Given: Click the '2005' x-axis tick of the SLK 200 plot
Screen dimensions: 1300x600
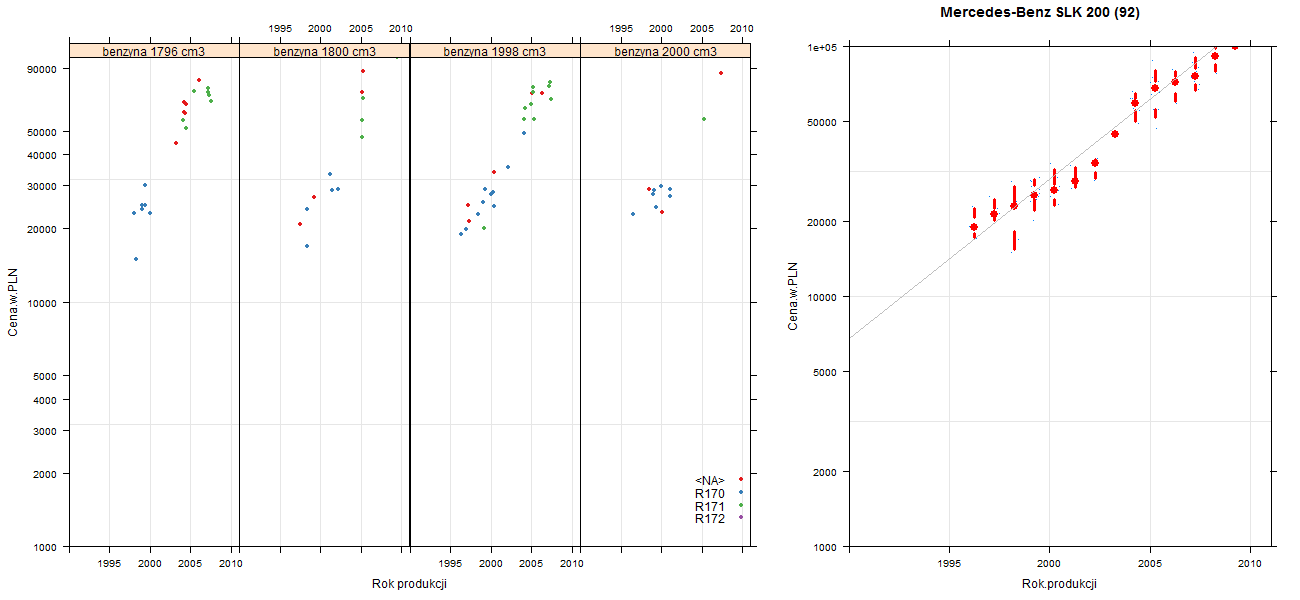Looking at the screenshot, I should click(1150, 565).
